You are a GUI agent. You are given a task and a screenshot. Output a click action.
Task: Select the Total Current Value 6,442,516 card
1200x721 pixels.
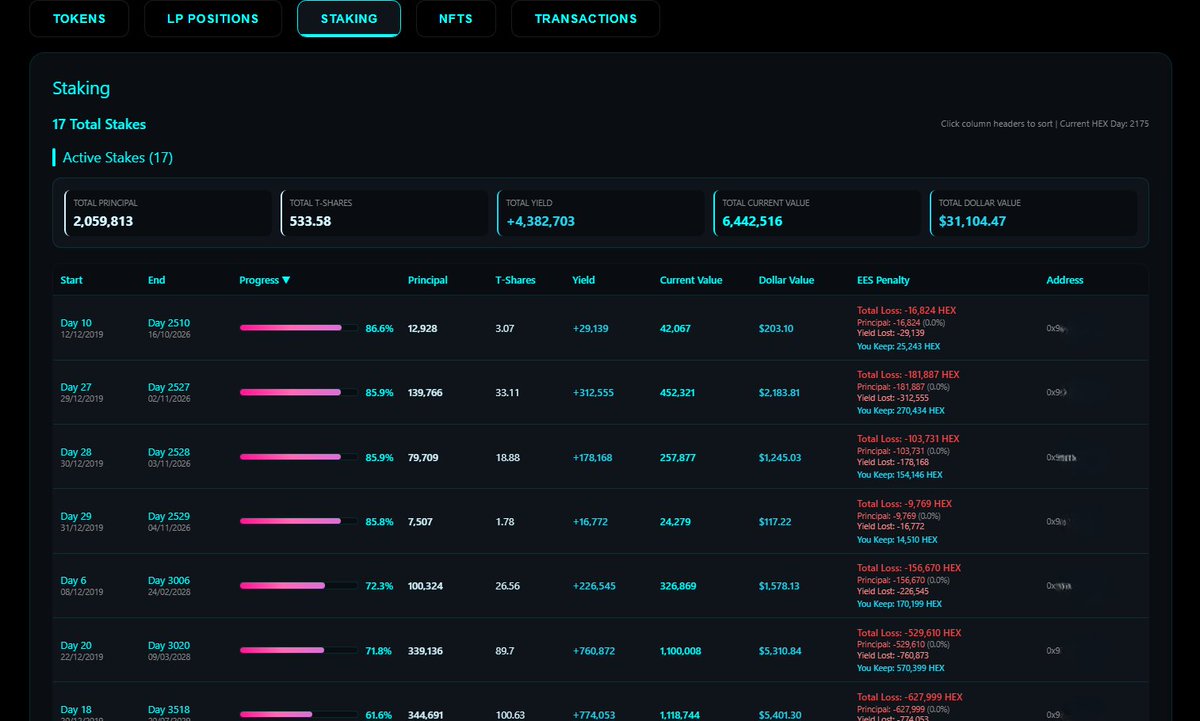pyautogui.click(x=817, y=212)
